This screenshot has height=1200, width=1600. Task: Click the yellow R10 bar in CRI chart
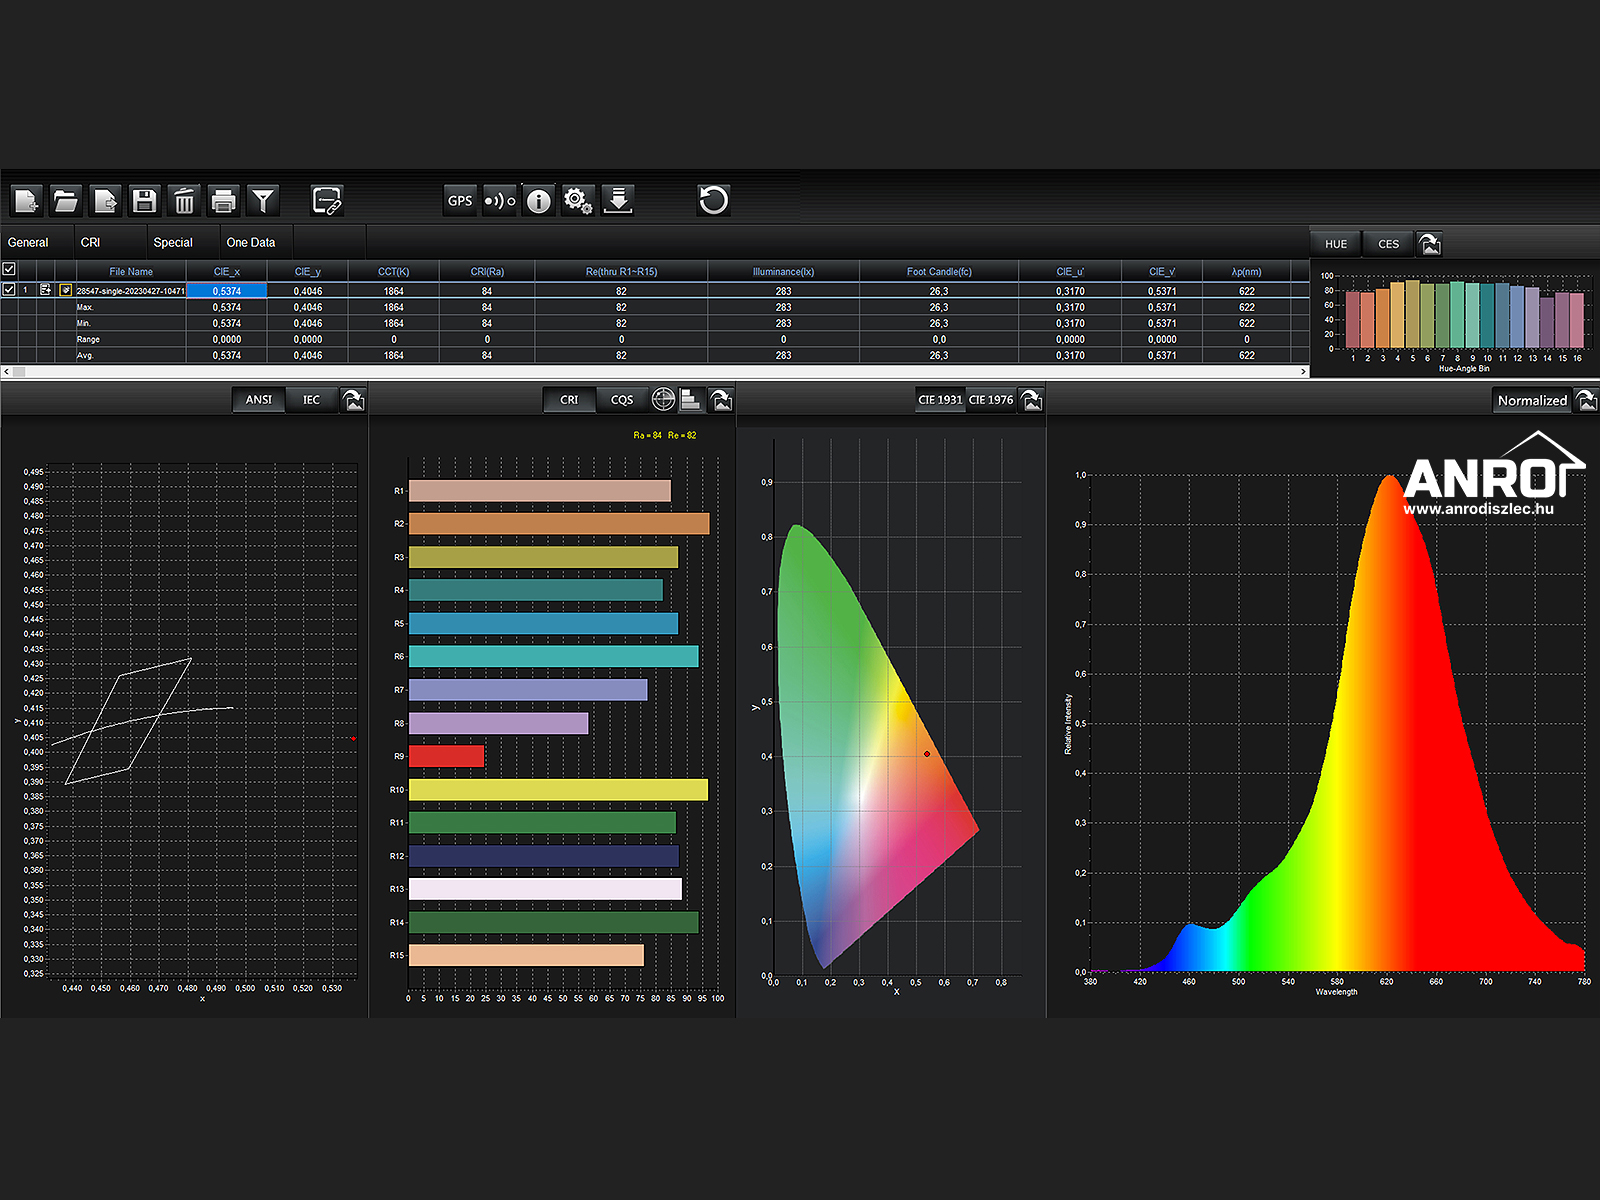point(558,790)
